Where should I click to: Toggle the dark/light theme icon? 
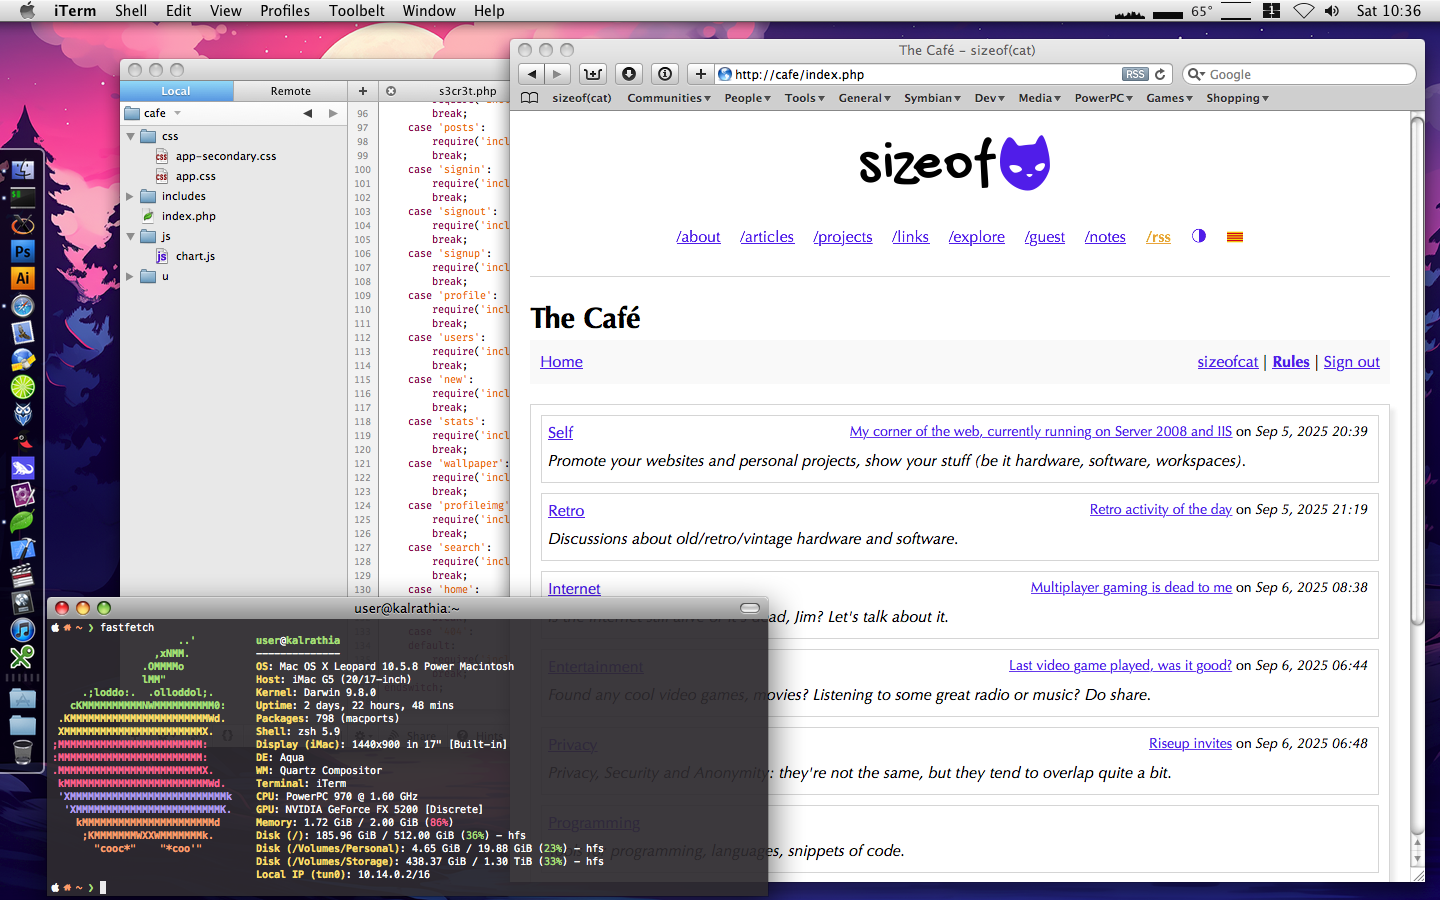coord(1198,236)
